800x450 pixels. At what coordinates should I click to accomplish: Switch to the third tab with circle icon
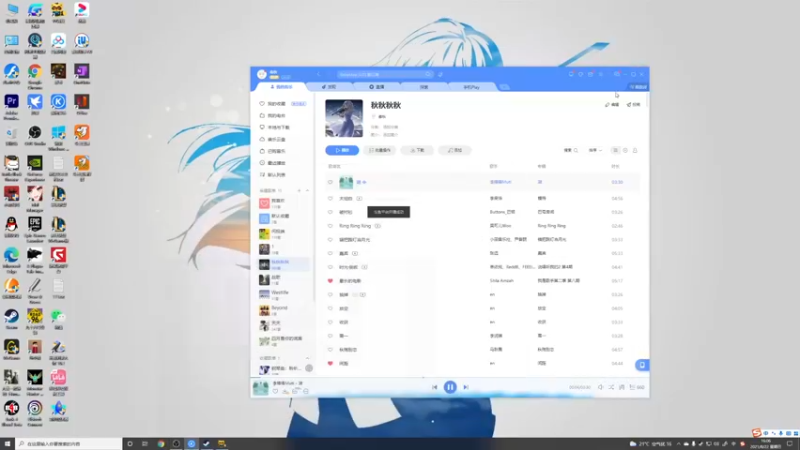tap(377, 87)
